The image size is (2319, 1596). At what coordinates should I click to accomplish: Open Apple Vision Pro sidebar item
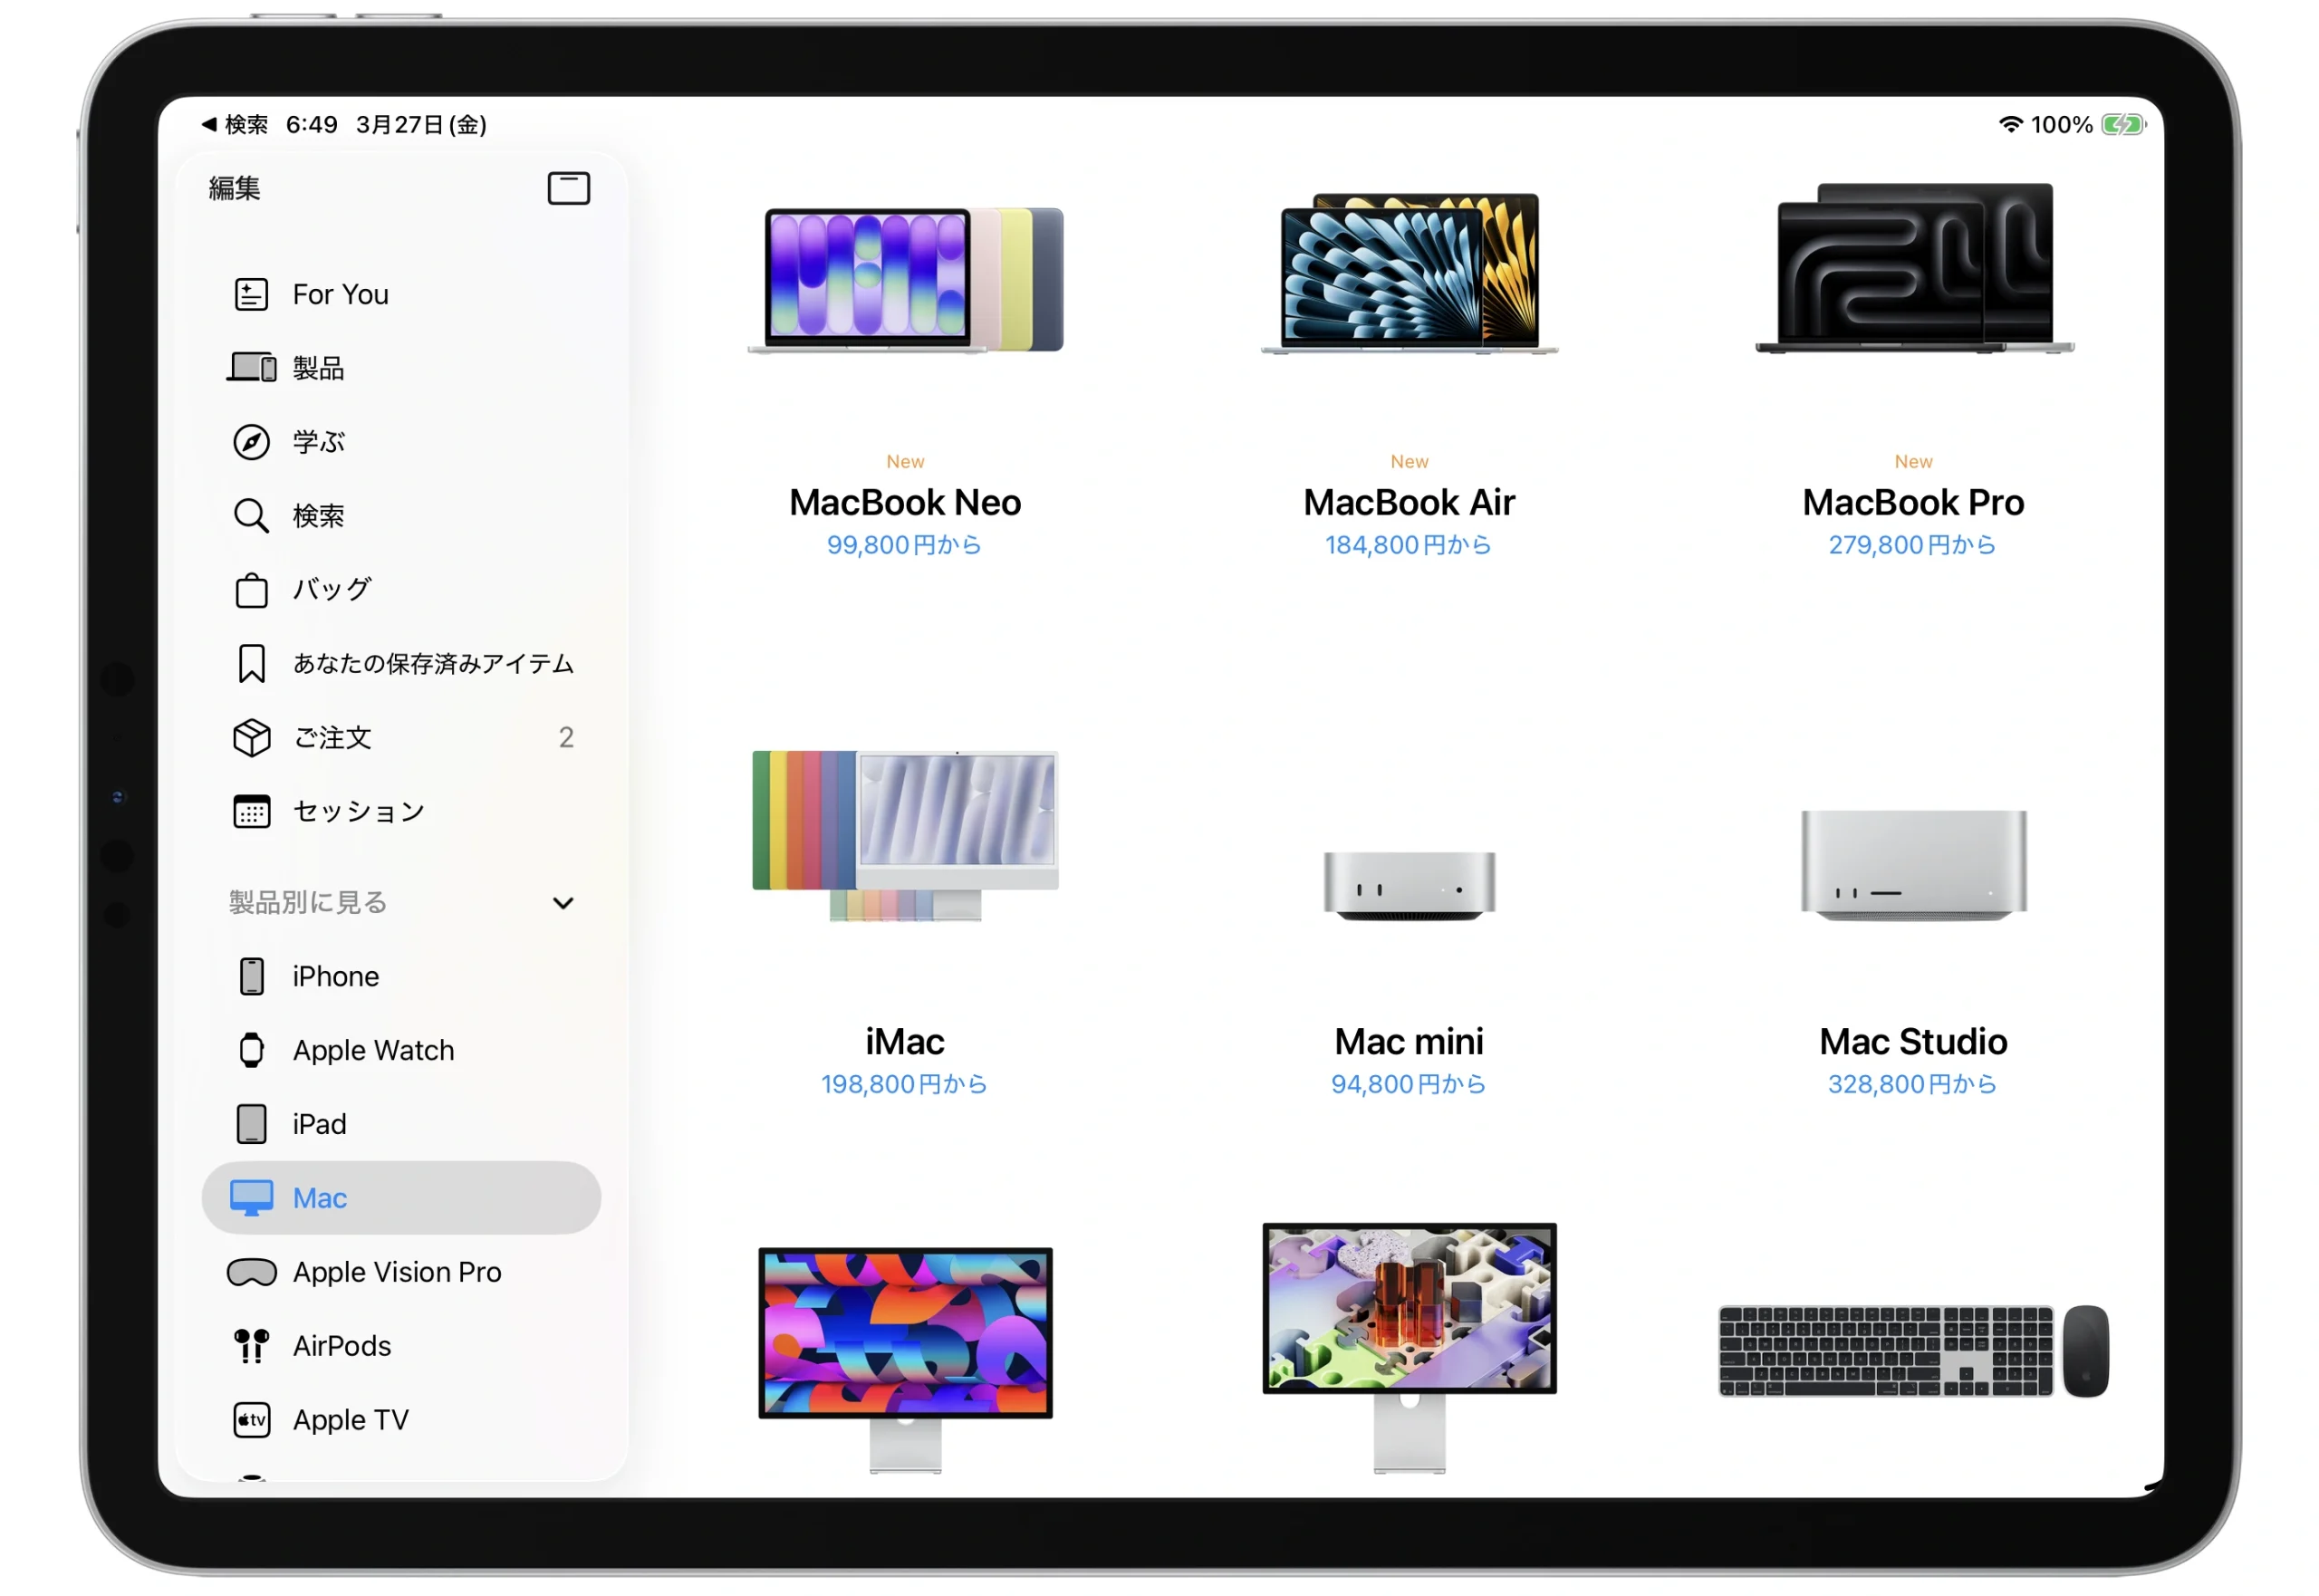coord(396,1272)
